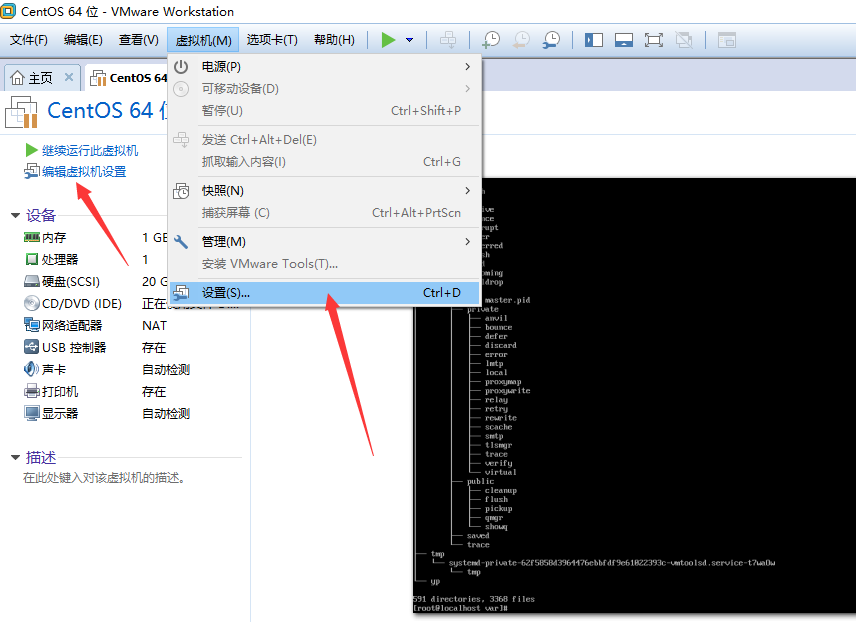The height and width of the screenshot is (622, 856).
Task: Click the green power-on play icon in toolbar
Action: [x=388, y=40]
